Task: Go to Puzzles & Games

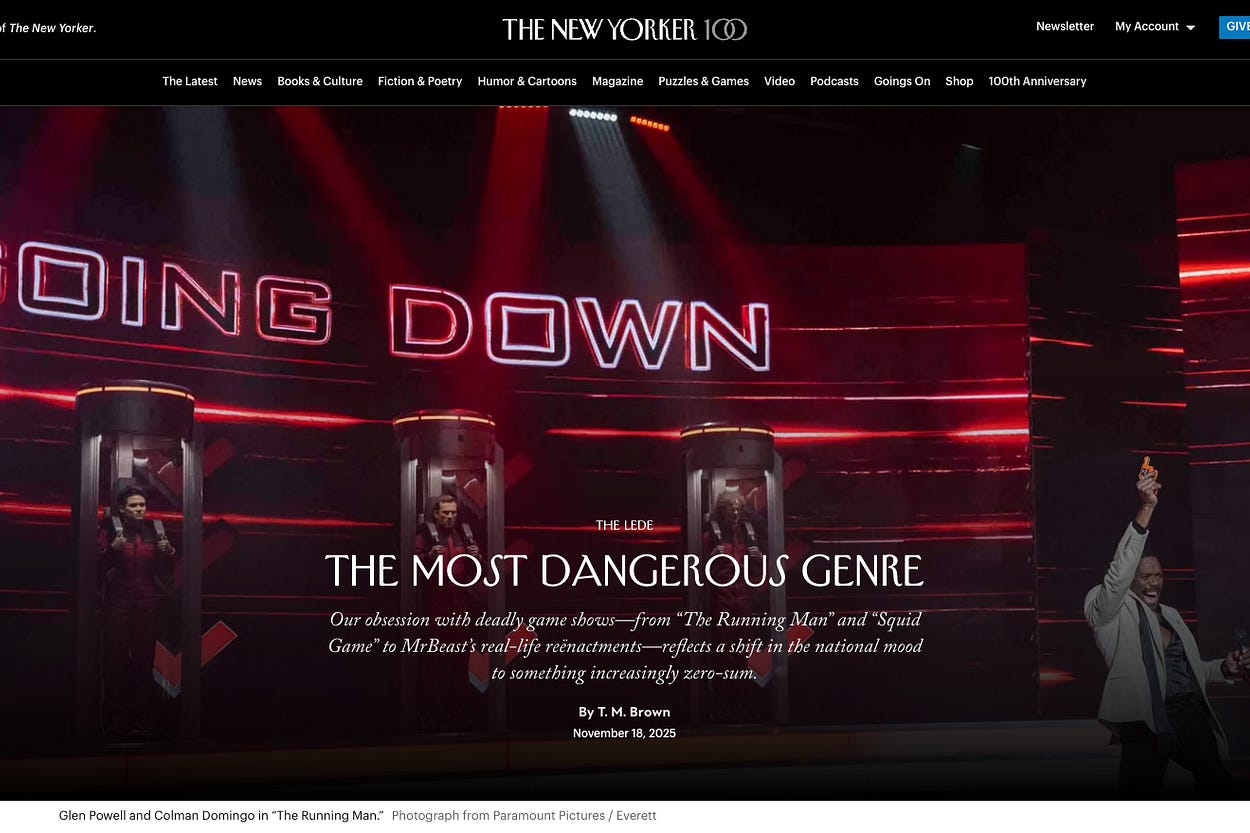Action: click(703, 81)
